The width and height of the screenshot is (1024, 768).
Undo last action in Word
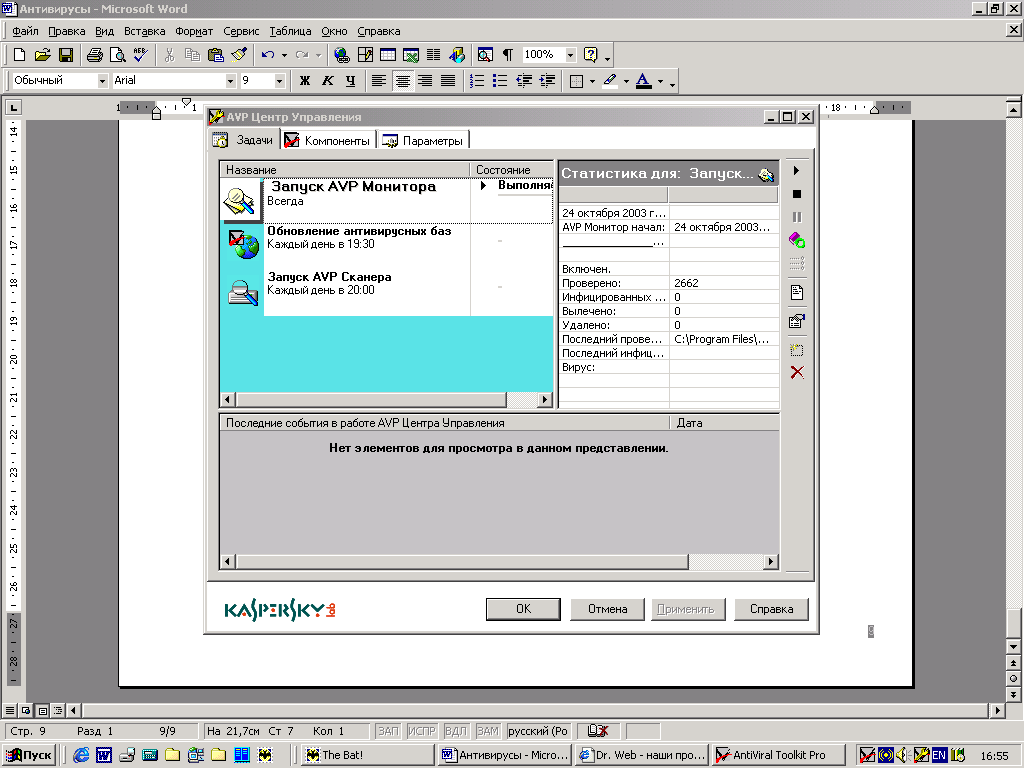coord(267,55)
